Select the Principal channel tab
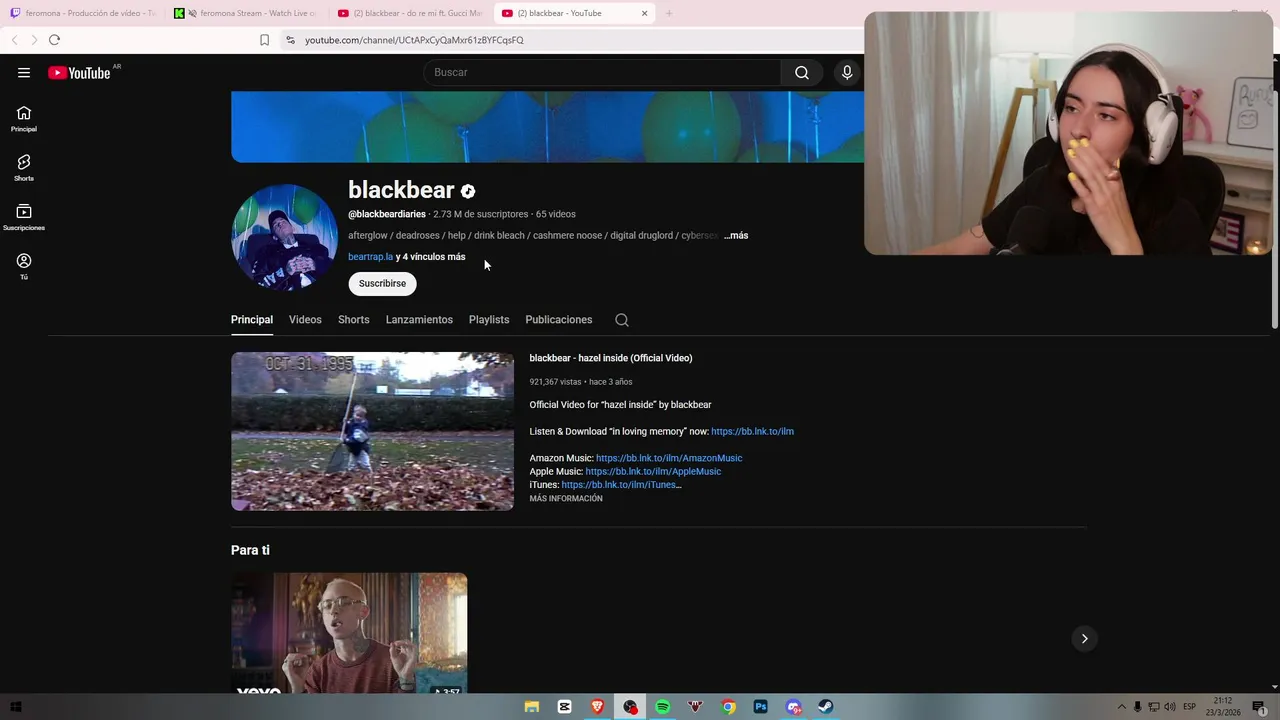The image size is (1280, 720). (x=252, y=320)
